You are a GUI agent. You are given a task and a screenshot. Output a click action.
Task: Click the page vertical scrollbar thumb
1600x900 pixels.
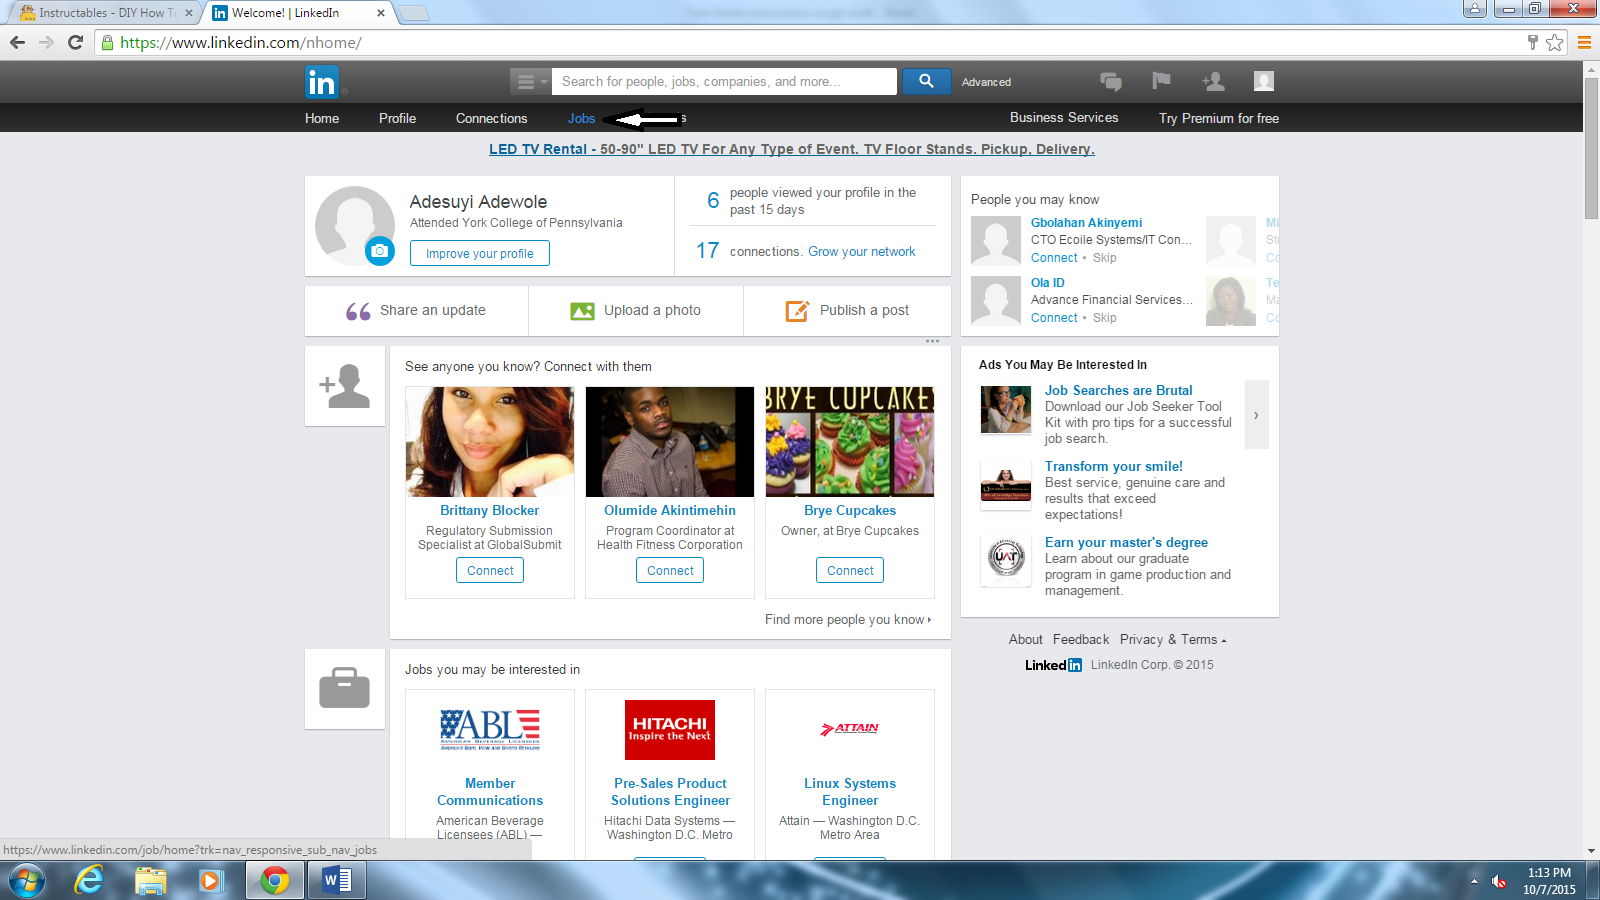click(1591, 148)
